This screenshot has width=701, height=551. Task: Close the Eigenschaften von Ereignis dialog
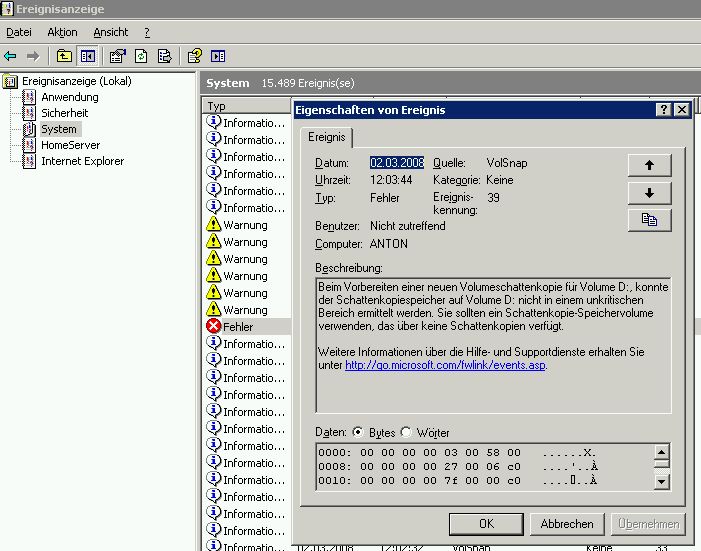coord(681,110)
